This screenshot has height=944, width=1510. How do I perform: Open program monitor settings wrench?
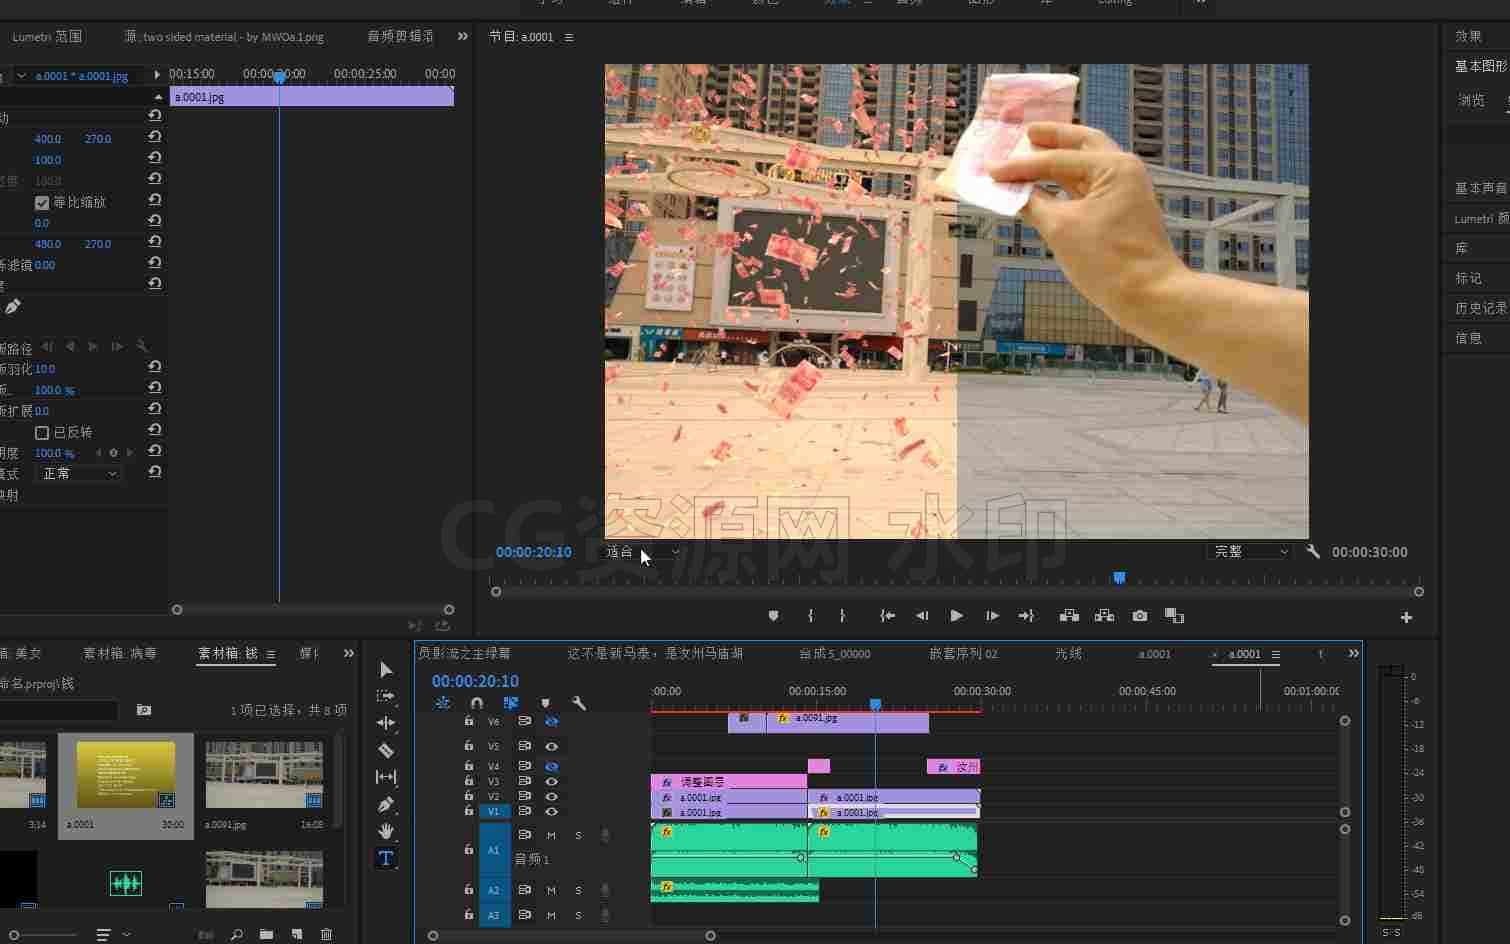coord(1313,552)
